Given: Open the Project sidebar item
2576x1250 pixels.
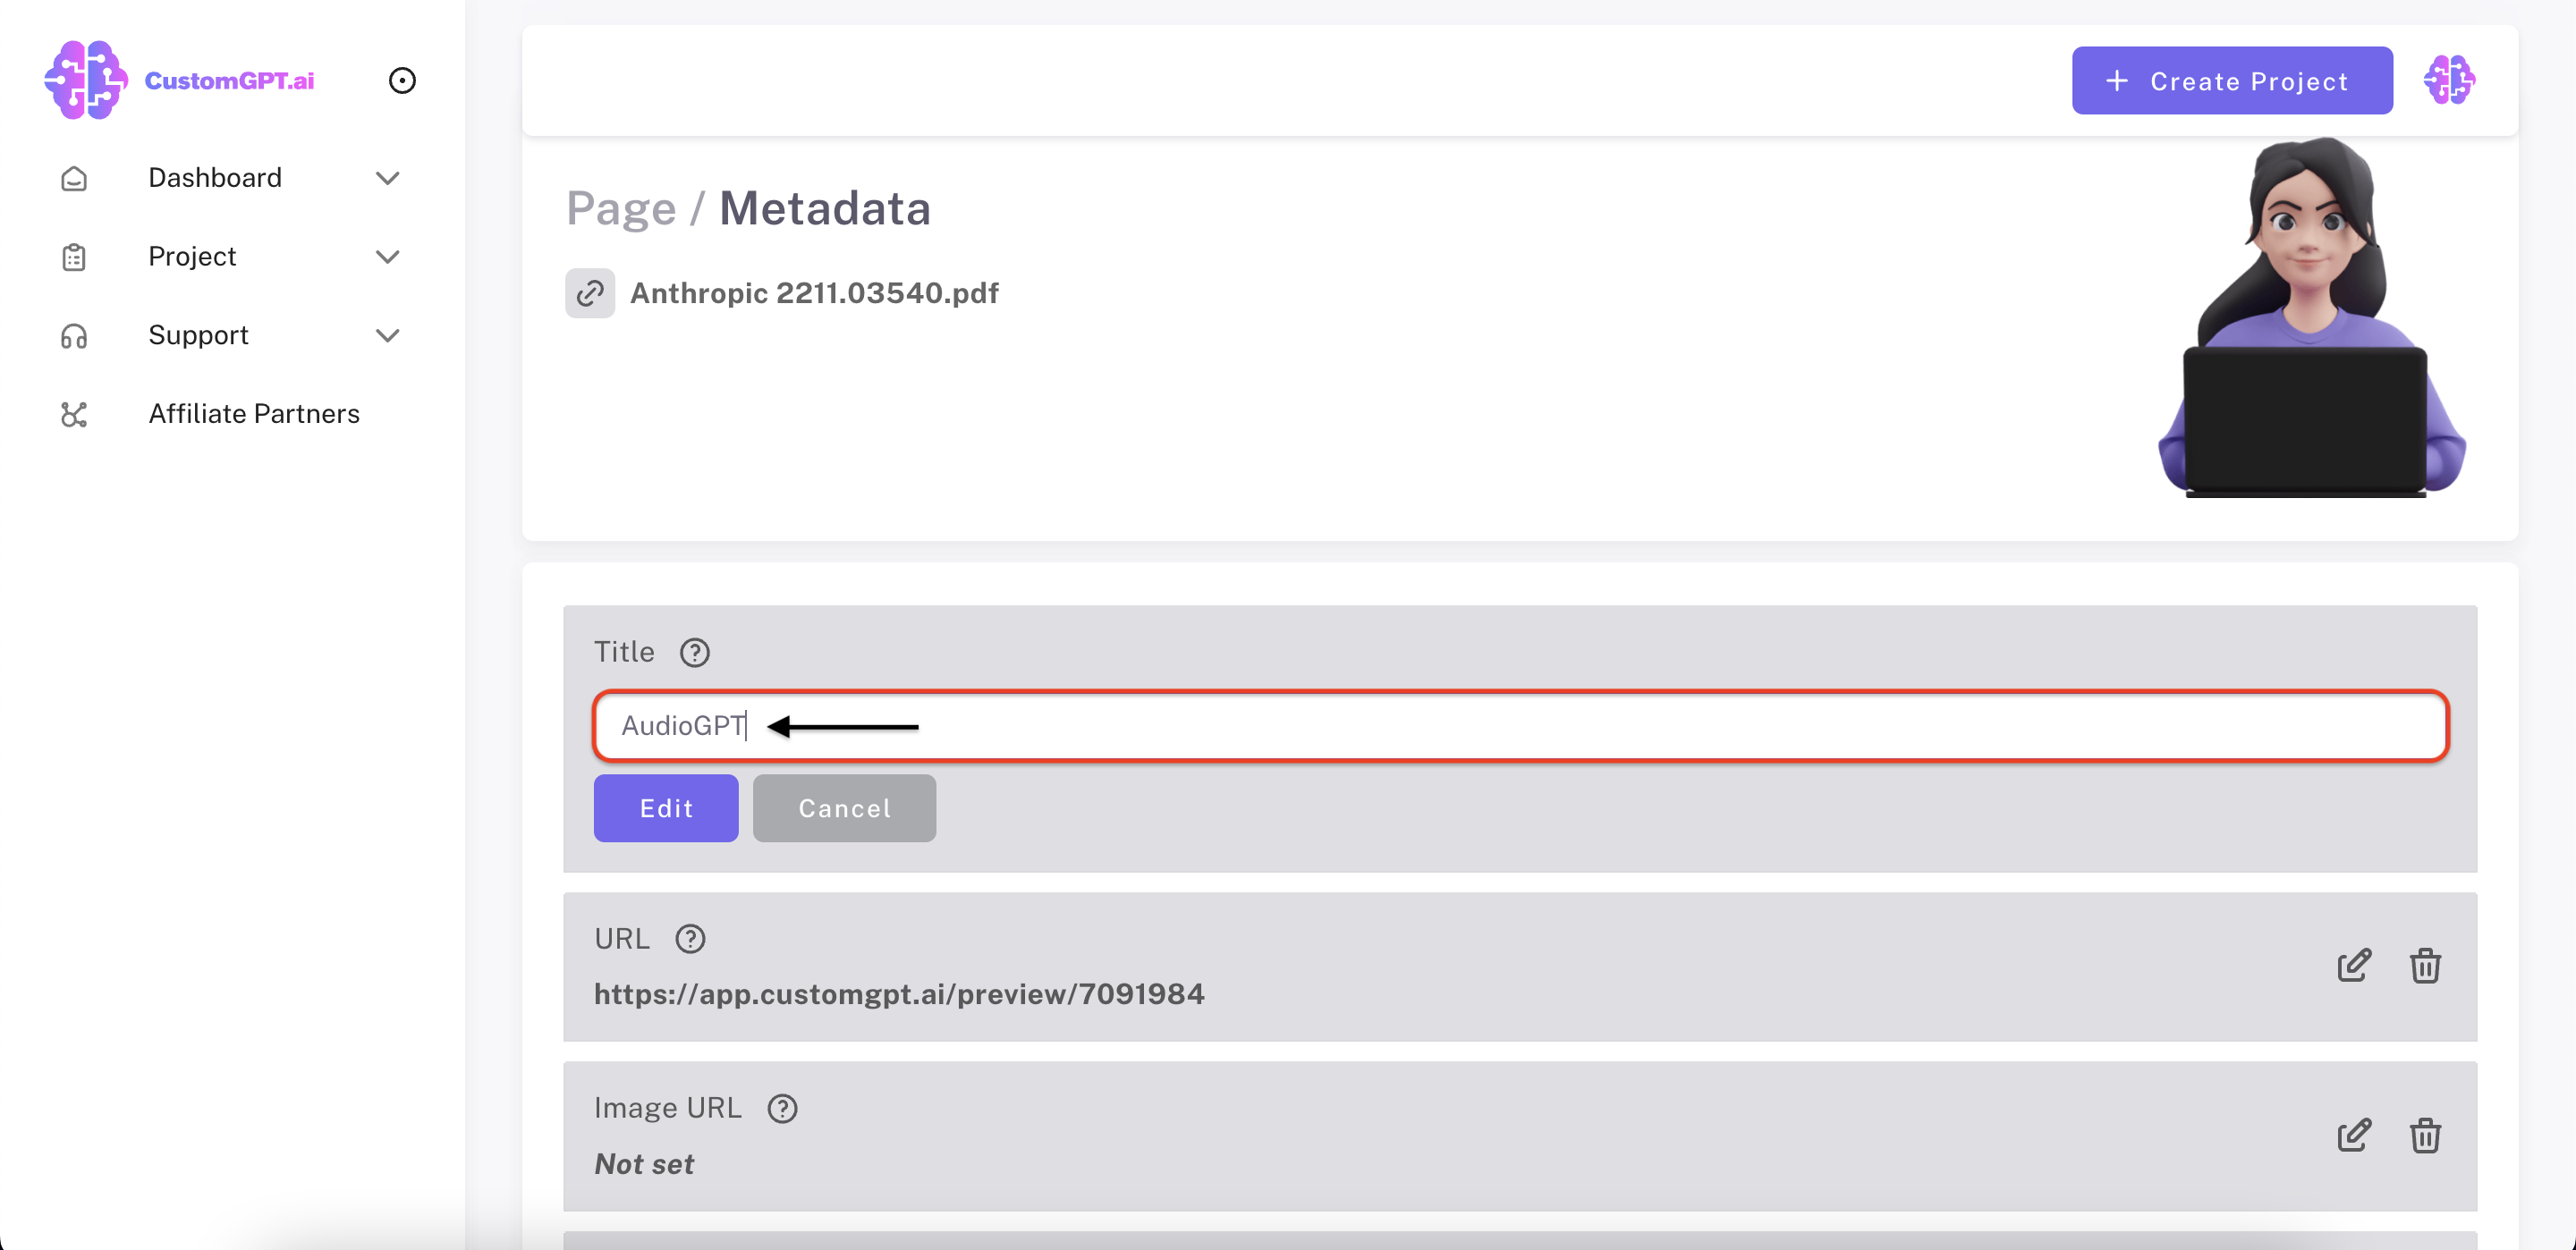Looking at the screenshot, I should click(192, 257).
